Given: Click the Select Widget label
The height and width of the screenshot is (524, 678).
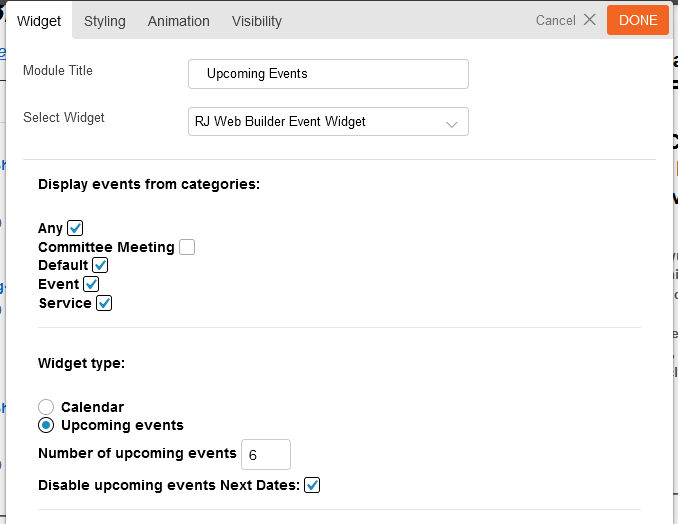Looking at the screenshot, I should click(x=64, y=118).
